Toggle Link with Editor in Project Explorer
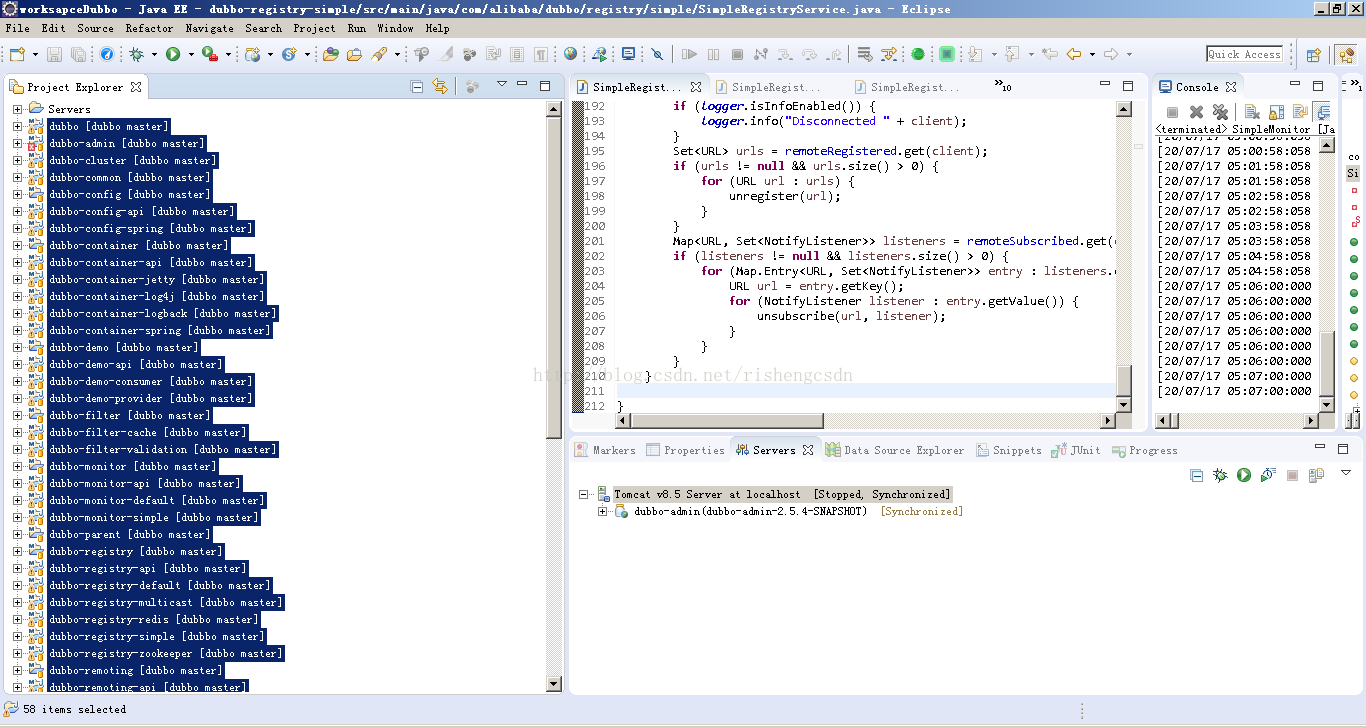The image size is (1366, 728). pyautogui.click(x=440, y=87)
